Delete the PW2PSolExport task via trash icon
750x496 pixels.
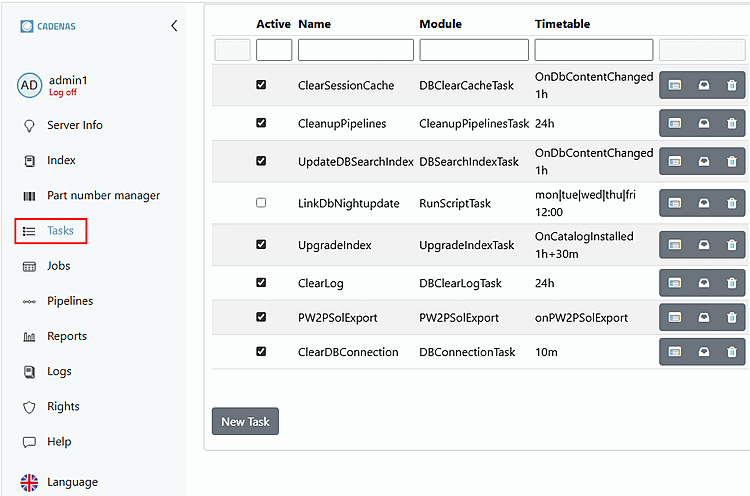point(732,318)
